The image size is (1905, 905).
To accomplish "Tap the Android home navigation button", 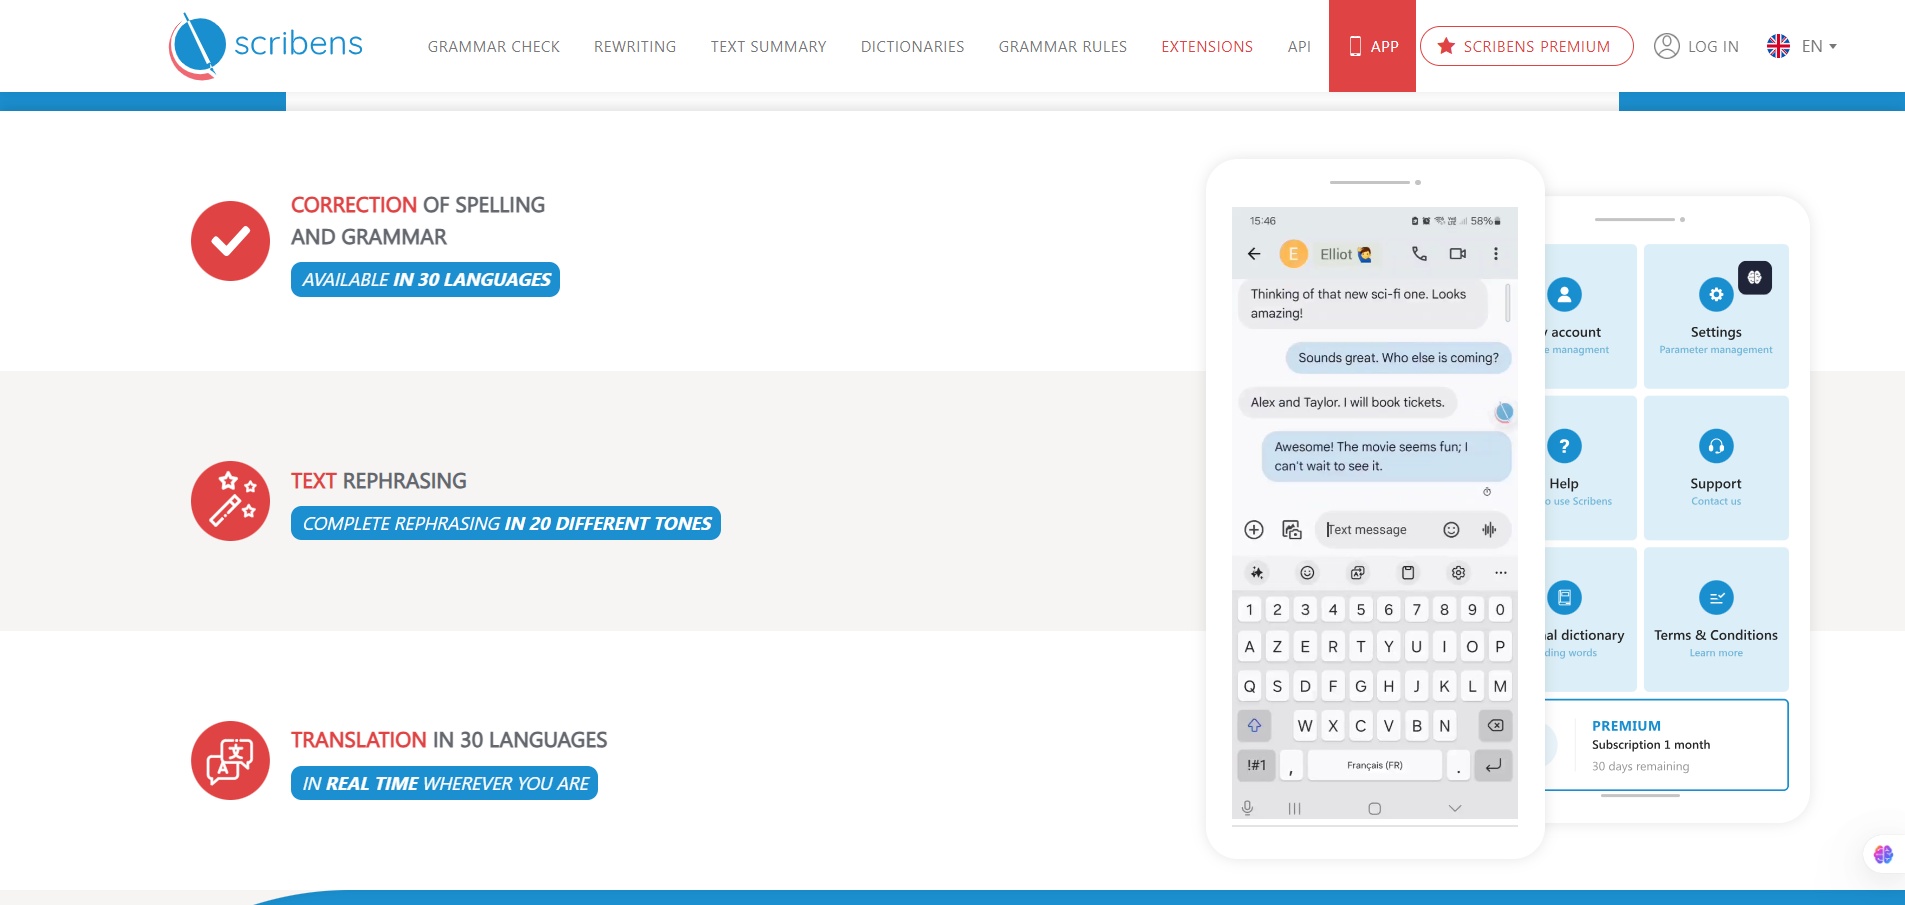I will point(1374,808).
